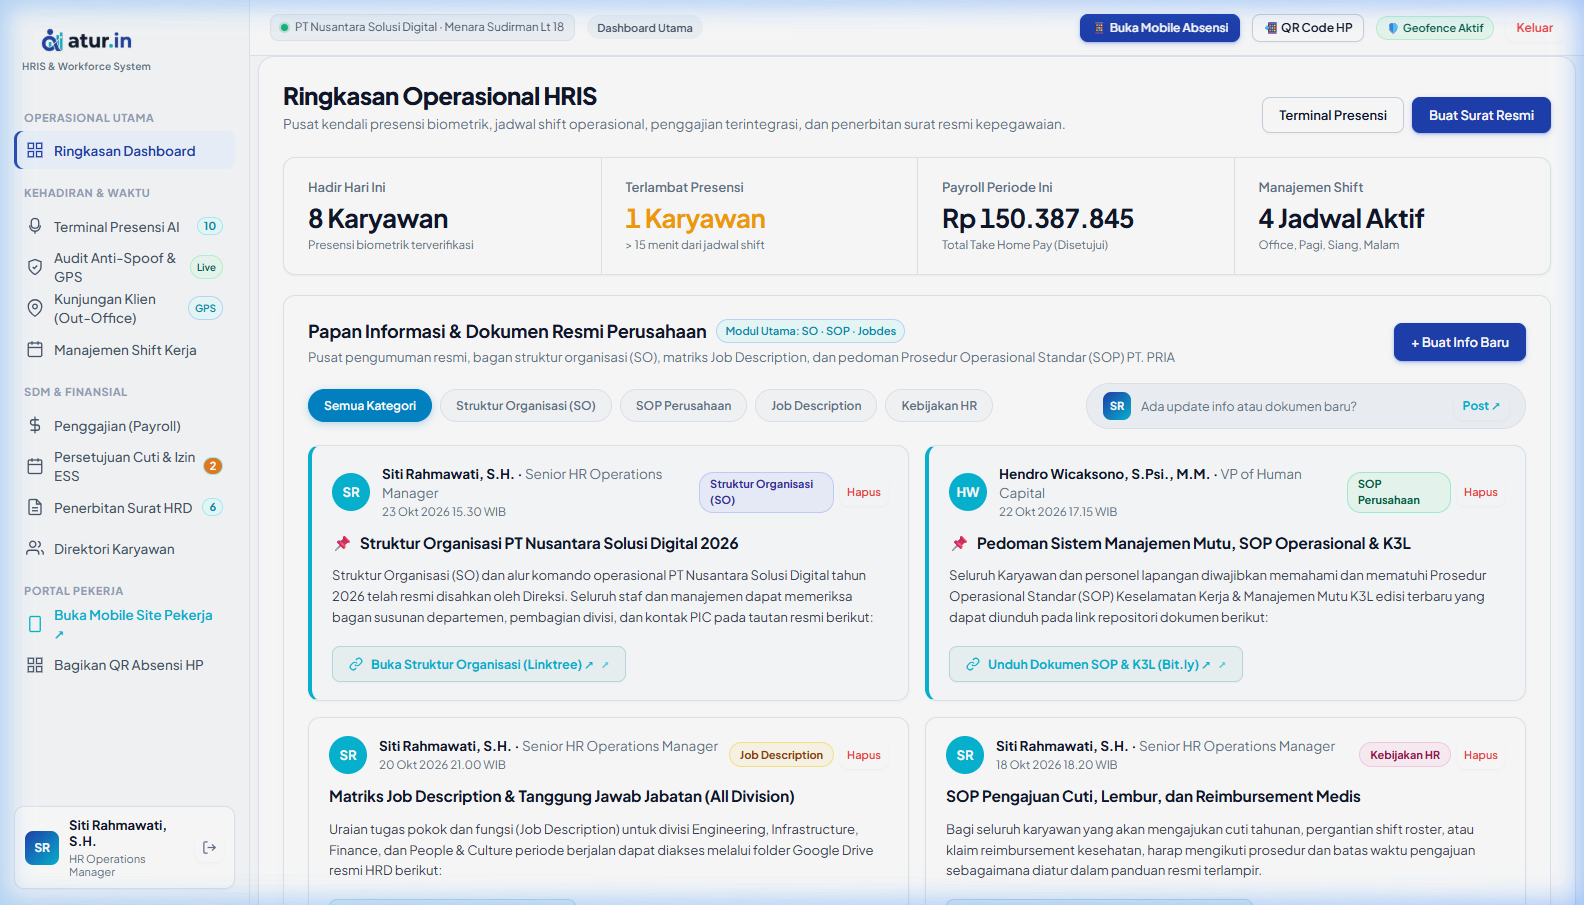Open Buka Mobile Absensi button
1584x905 pixels.
tap(1160, 28)
